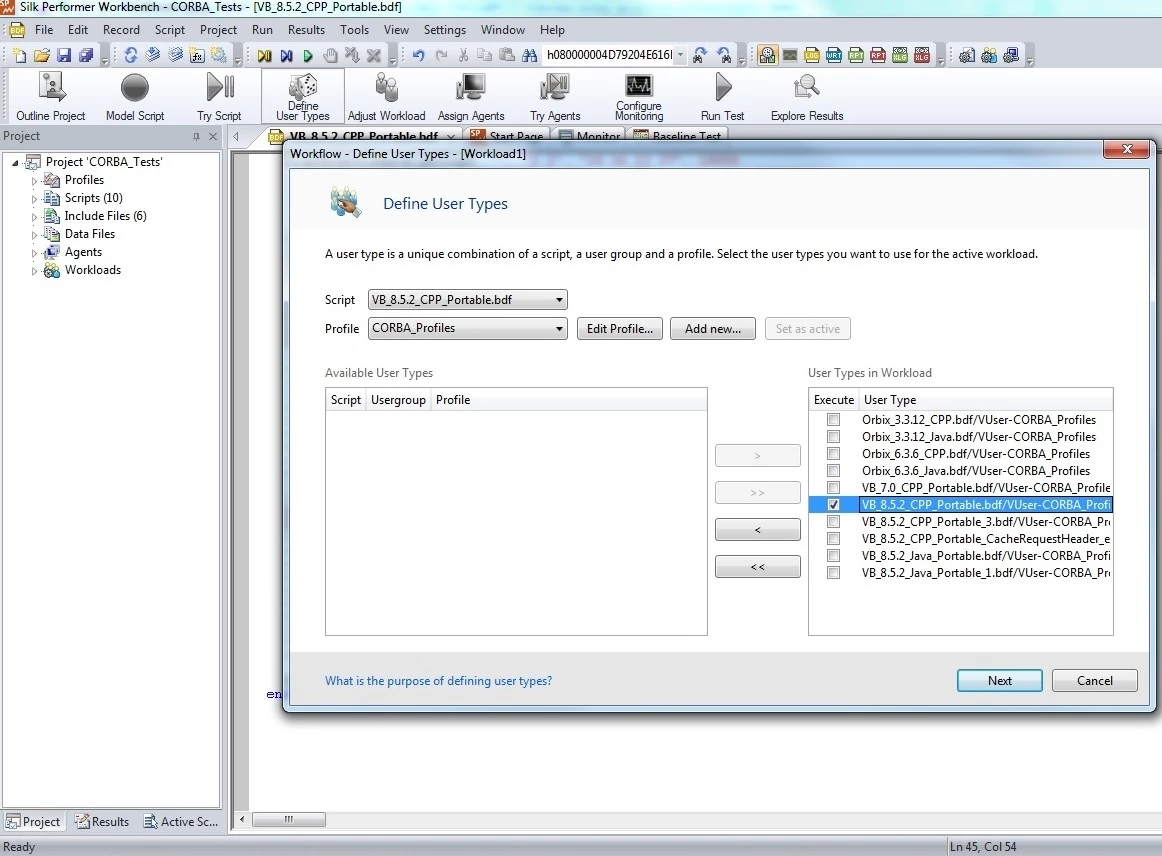The width and height of the screenshot is (1162, 856).
Task: Expand the Scripts (10) tree node
Action: (34, 199)
